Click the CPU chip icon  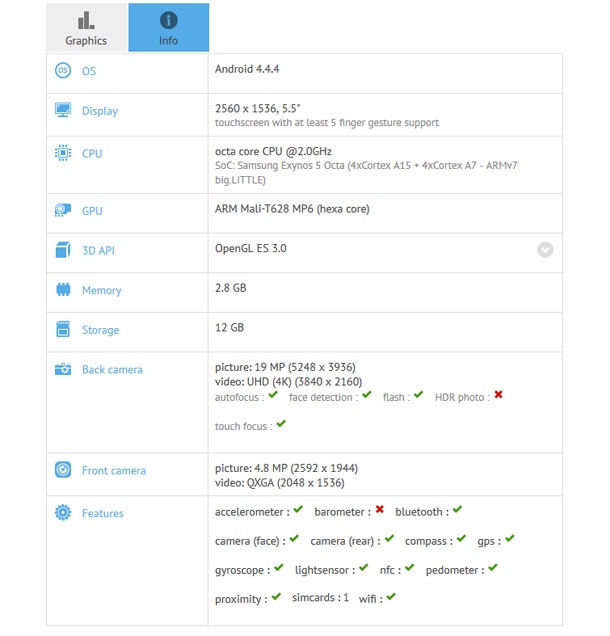tap(63, 153)
